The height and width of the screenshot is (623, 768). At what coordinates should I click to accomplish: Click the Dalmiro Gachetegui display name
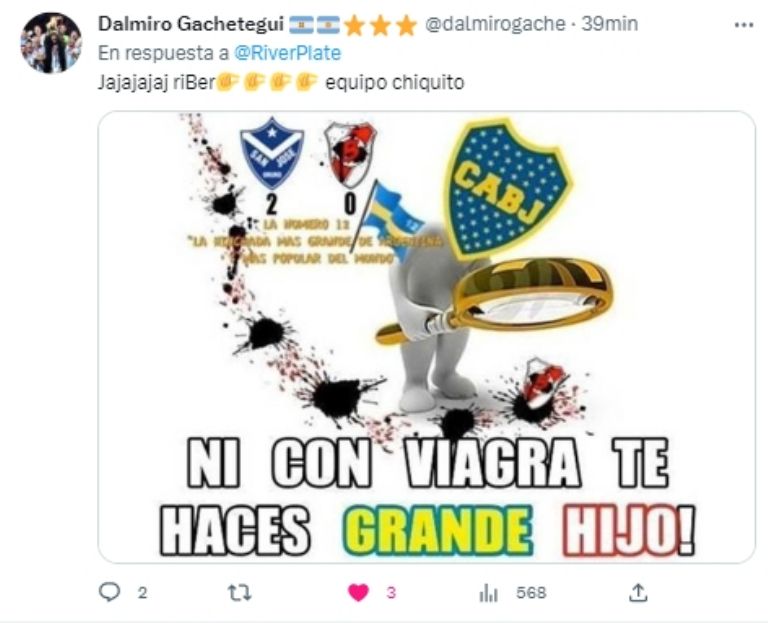click(x=191, y=24)
